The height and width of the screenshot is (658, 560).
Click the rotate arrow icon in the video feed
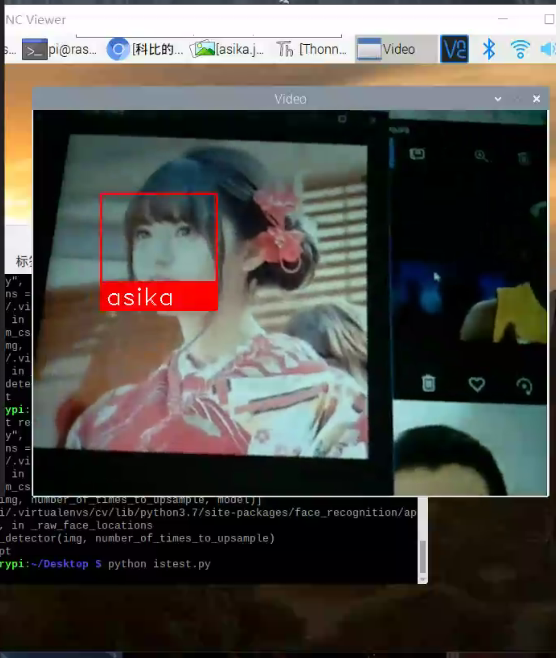coord(524,386)
